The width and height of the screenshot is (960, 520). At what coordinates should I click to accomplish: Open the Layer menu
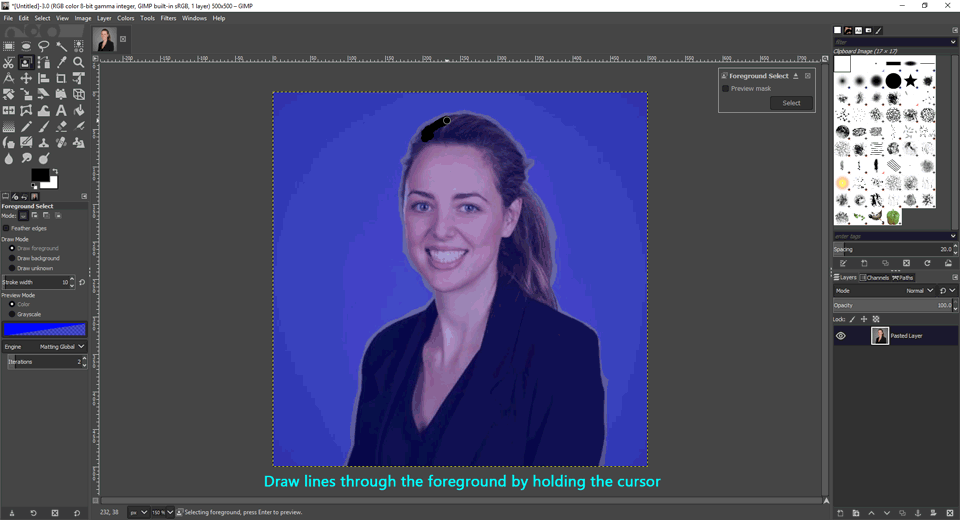[x=104, y=18]
